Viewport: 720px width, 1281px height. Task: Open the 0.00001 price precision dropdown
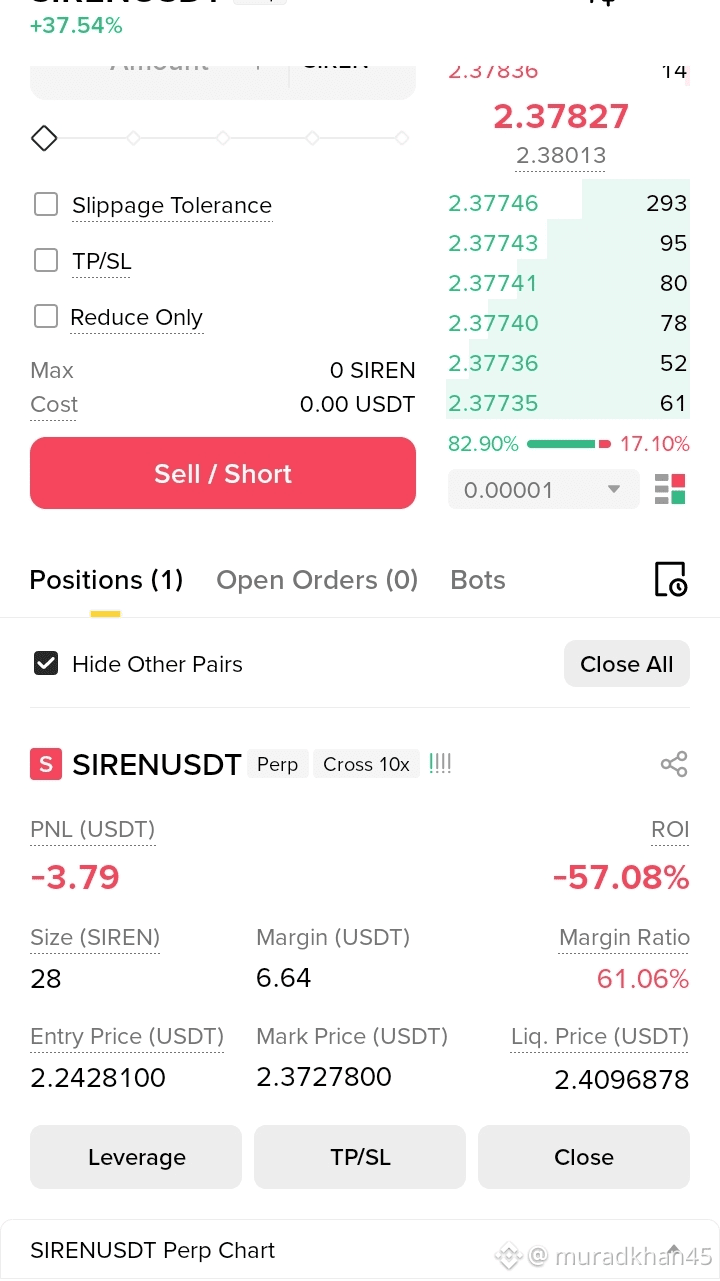[543, 490]
